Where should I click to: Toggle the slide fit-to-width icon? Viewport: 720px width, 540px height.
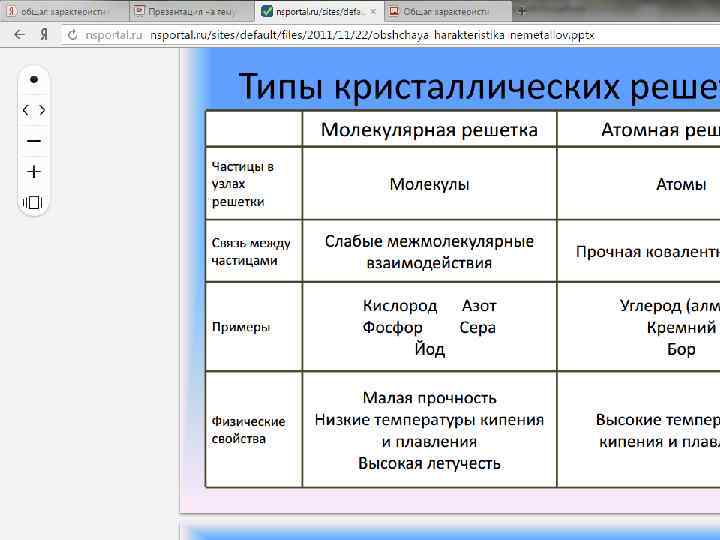coord(33,202)
